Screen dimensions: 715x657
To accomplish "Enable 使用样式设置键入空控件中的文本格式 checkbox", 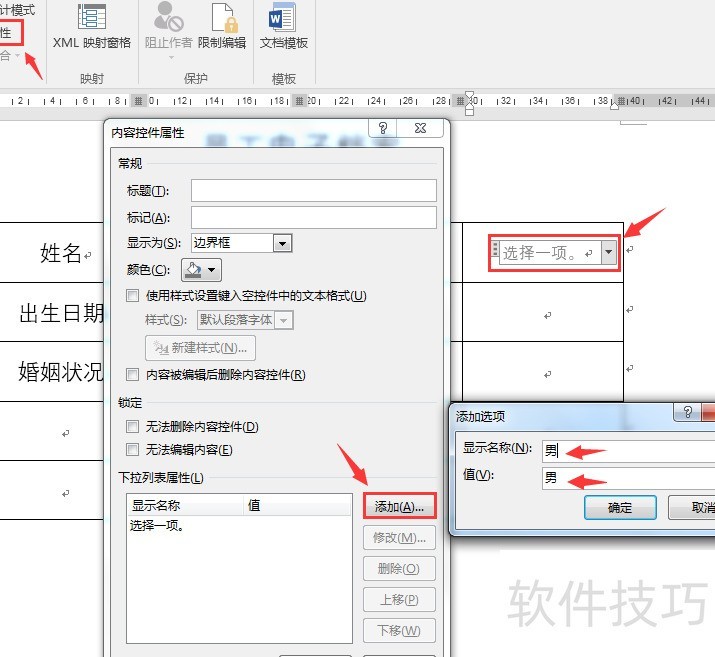I will (133, 296).
